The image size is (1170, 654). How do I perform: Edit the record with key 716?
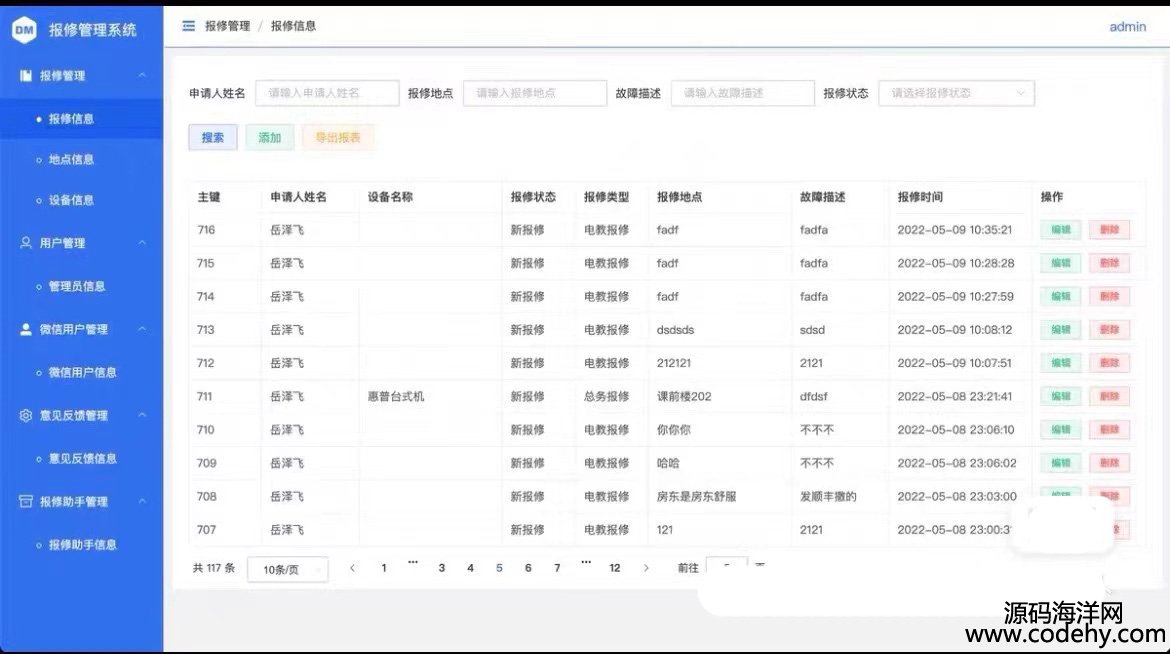pos(1060,230)
